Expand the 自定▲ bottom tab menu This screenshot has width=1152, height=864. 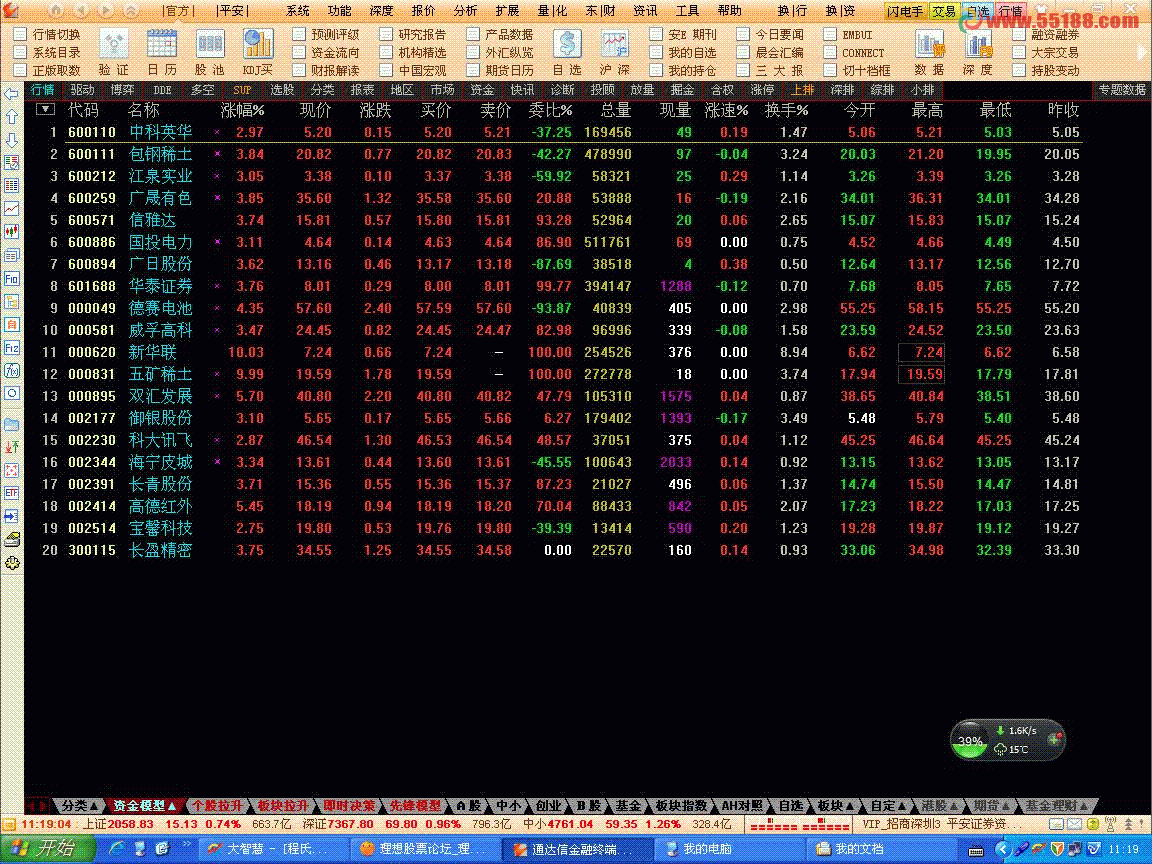(888, 806)
